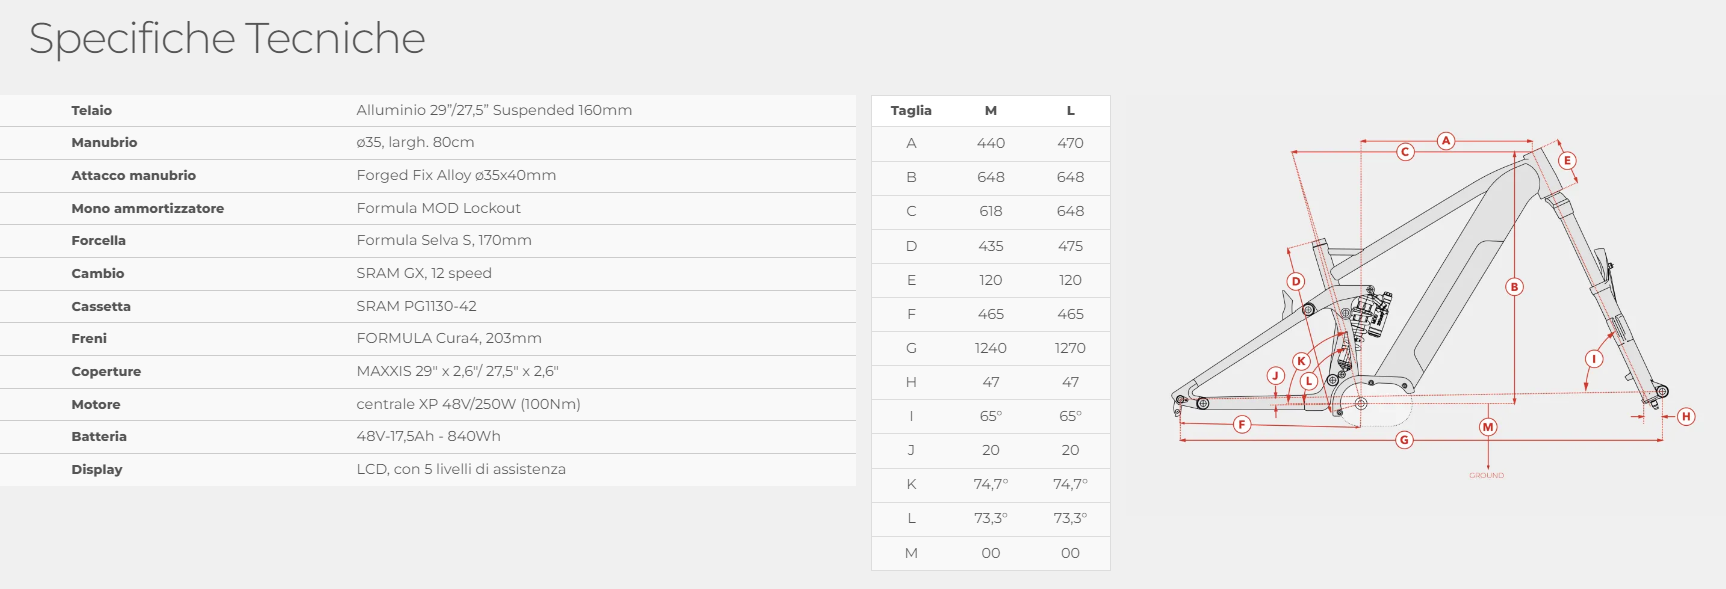Click the circled I head angle marker
This screenshot has height=589, width=1726.
coord(1594,359)
